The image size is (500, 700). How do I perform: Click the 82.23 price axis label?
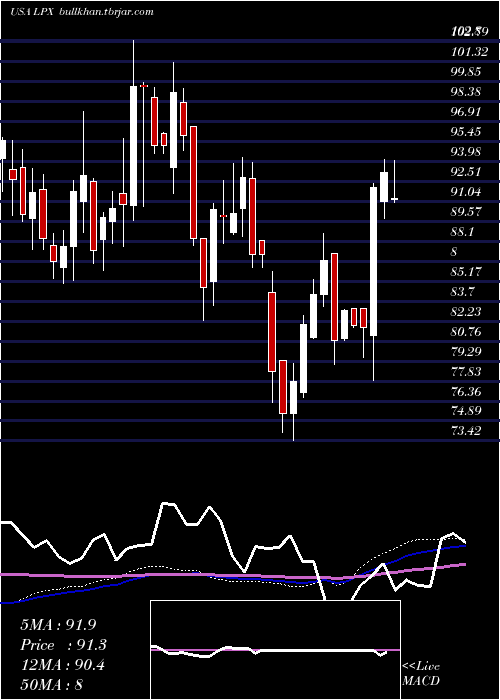click(468, 312)
